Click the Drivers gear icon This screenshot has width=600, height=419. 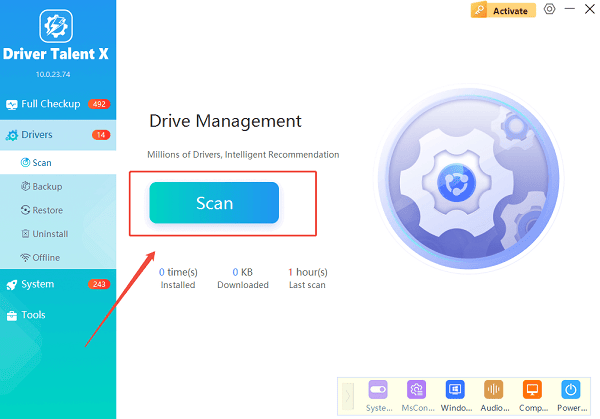pos(12,135)
